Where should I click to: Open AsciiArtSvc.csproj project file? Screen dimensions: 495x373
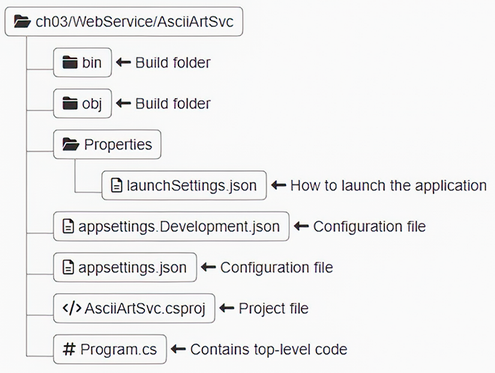[x=134, y=308]
